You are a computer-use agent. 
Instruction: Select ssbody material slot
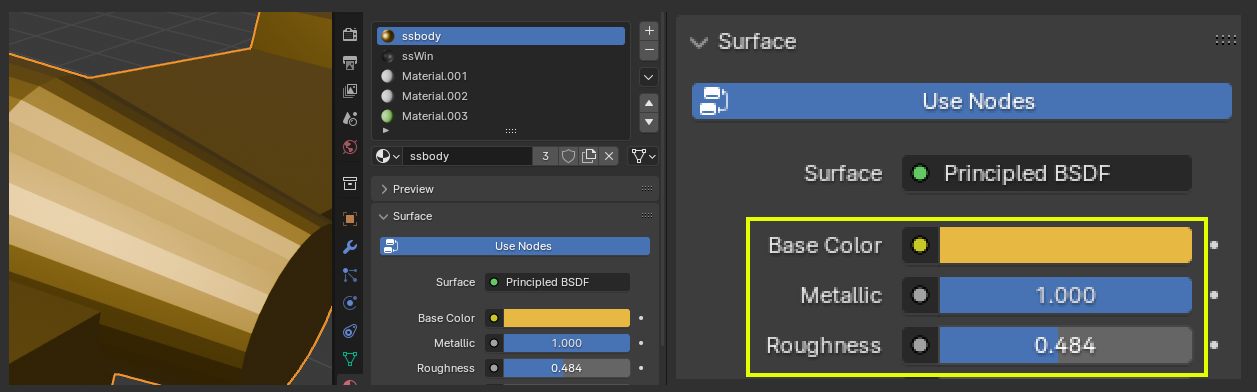[x=501, y=36]
